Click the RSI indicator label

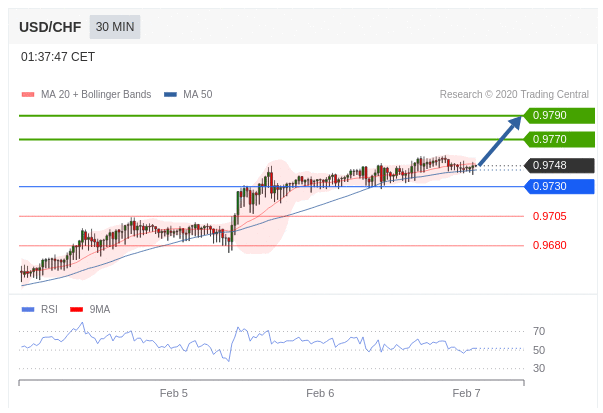pyautogui.click(x=49, y=310)
